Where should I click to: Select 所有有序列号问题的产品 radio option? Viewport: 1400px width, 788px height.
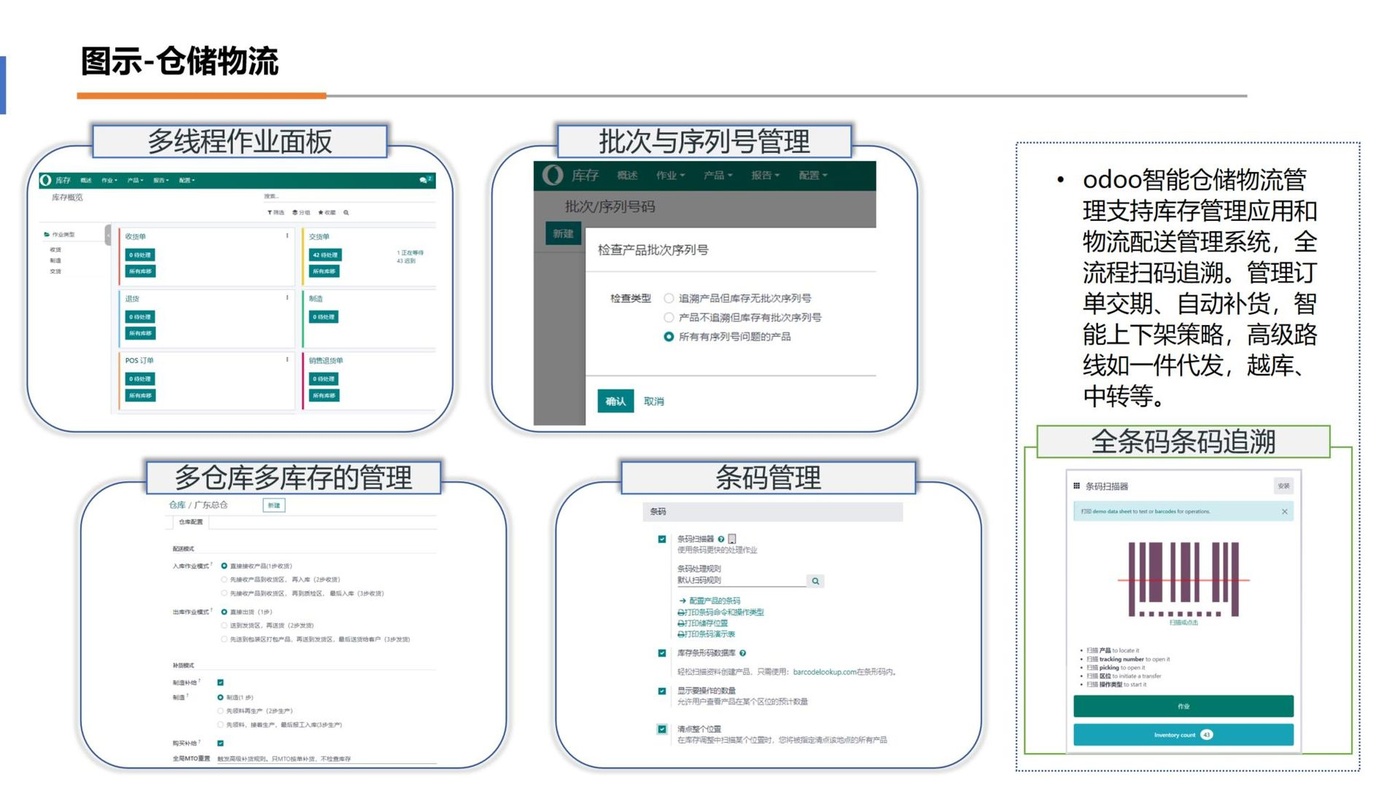[x=669, y=337]
